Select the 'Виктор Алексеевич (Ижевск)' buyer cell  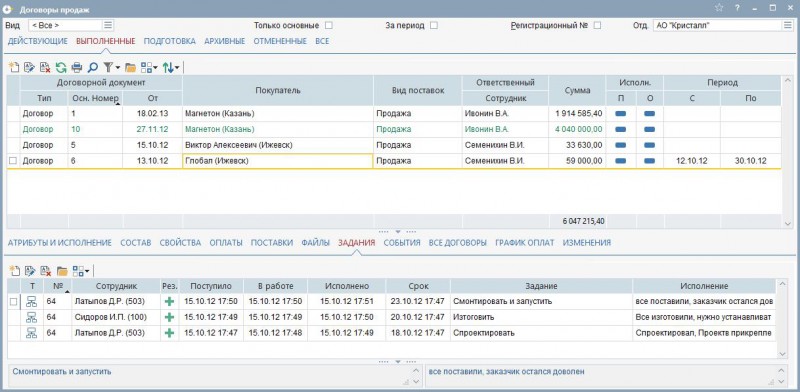(278, 145)
